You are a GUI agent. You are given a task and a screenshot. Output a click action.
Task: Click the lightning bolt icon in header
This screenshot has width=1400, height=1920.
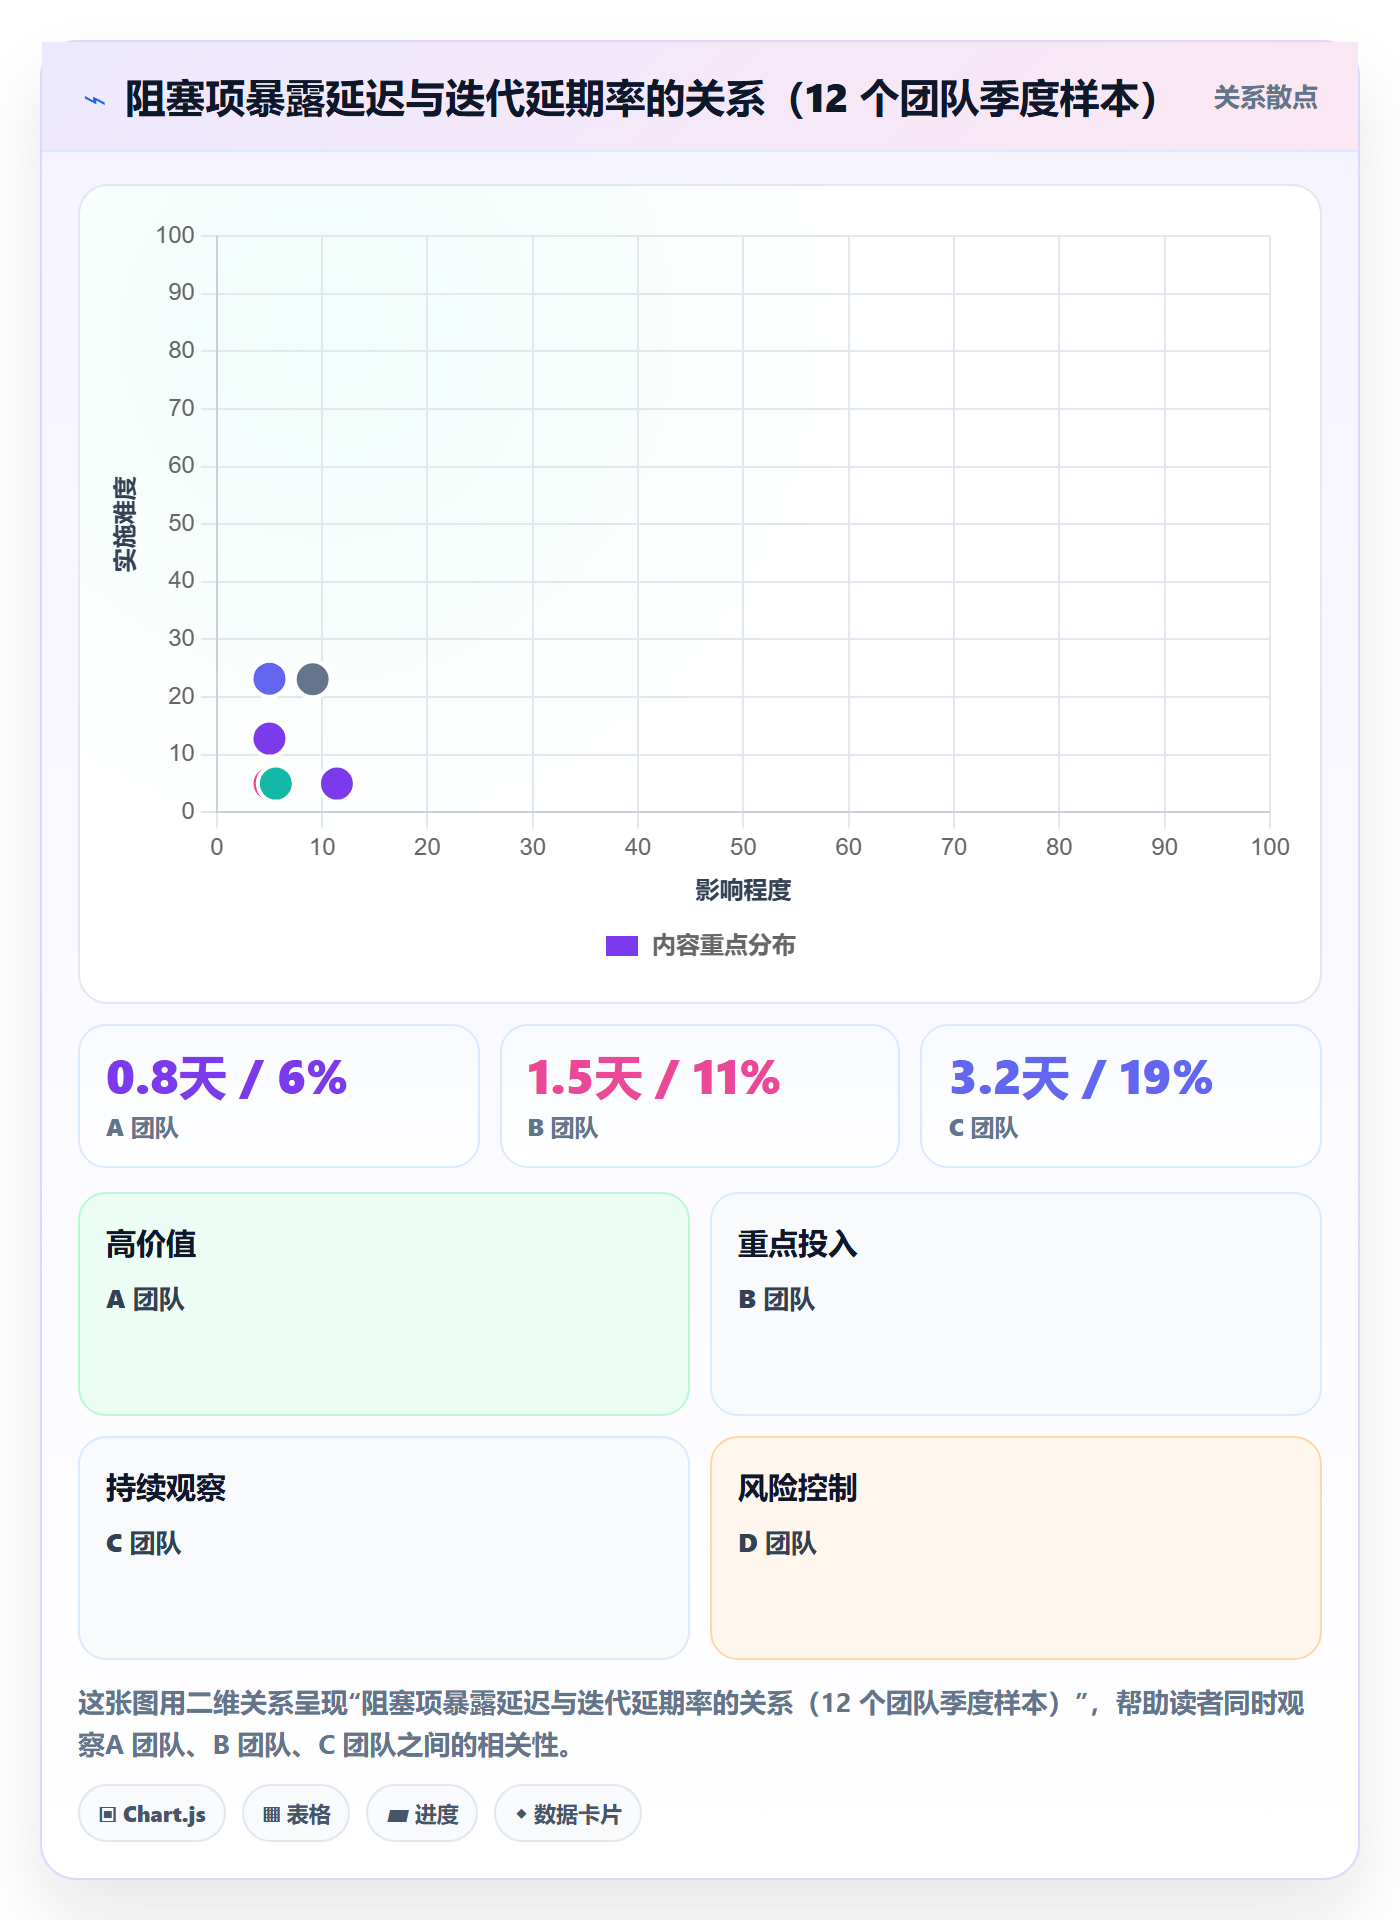pos(95,100)
